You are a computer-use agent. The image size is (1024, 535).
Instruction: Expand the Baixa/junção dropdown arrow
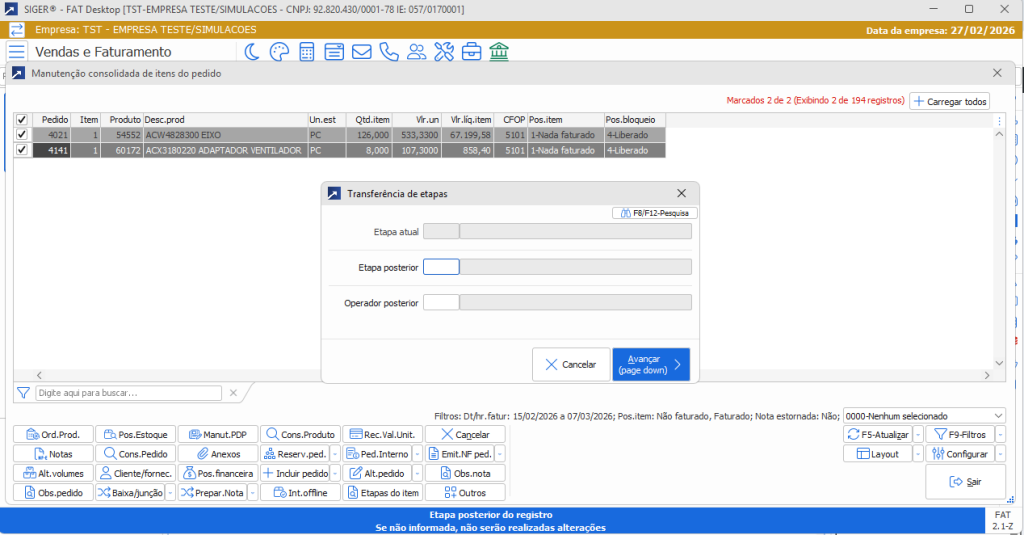click(x=170, y=493)
